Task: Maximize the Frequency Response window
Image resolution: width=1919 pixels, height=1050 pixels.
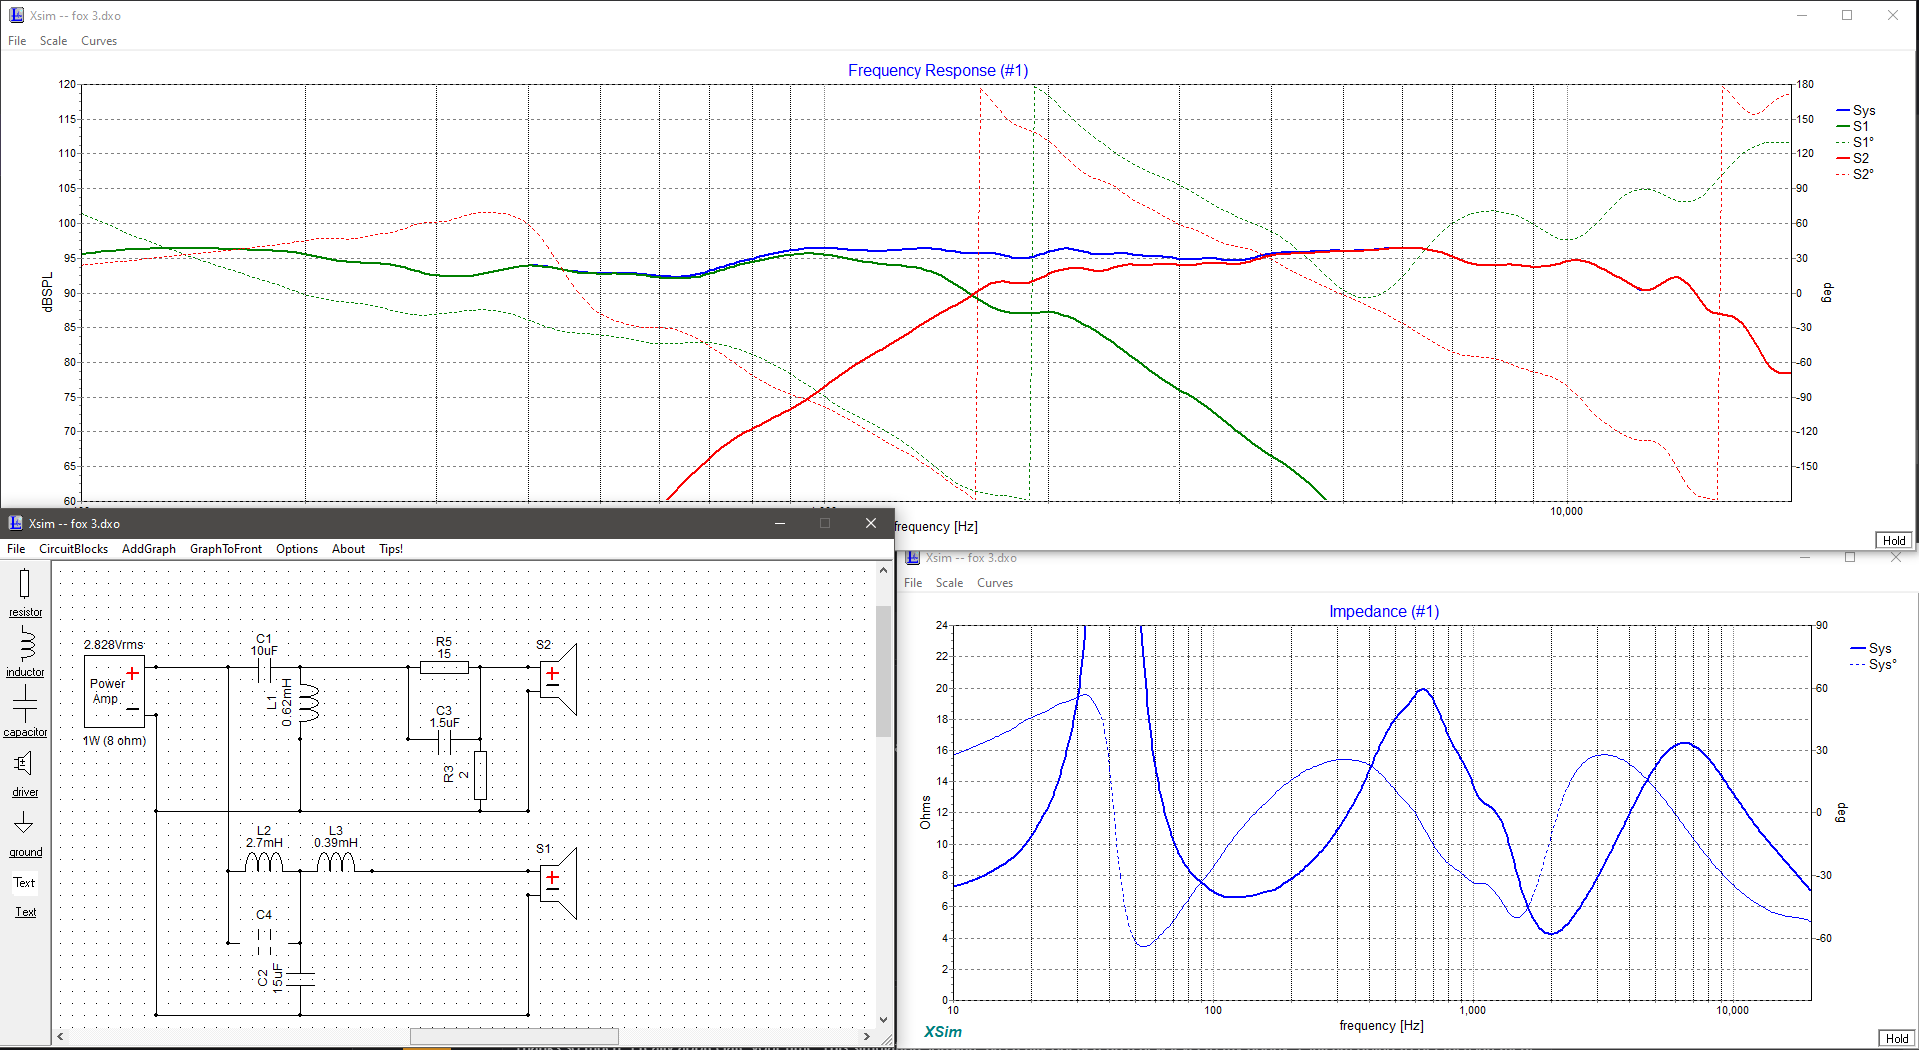Action: coord(1847,15)
